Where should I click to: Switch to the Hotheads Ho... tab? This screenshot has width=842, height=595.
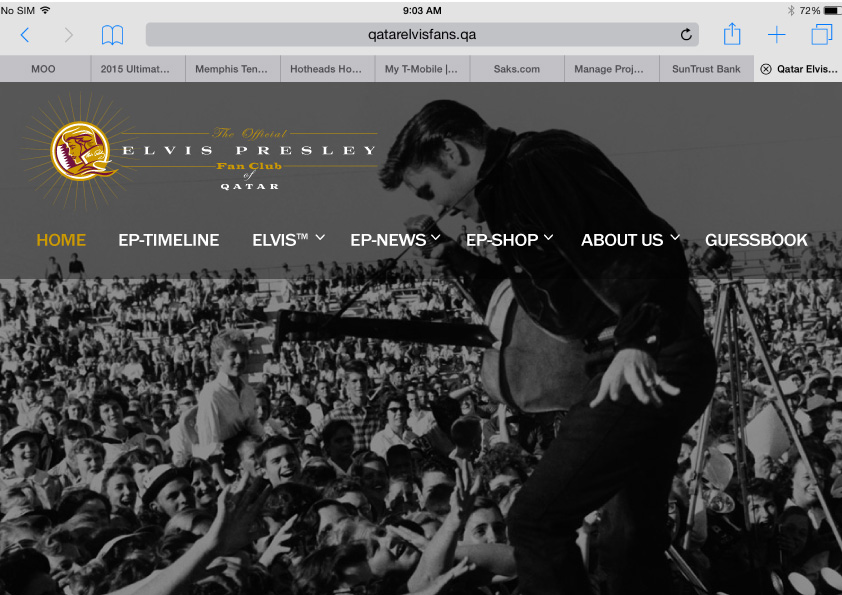[328, 69]
